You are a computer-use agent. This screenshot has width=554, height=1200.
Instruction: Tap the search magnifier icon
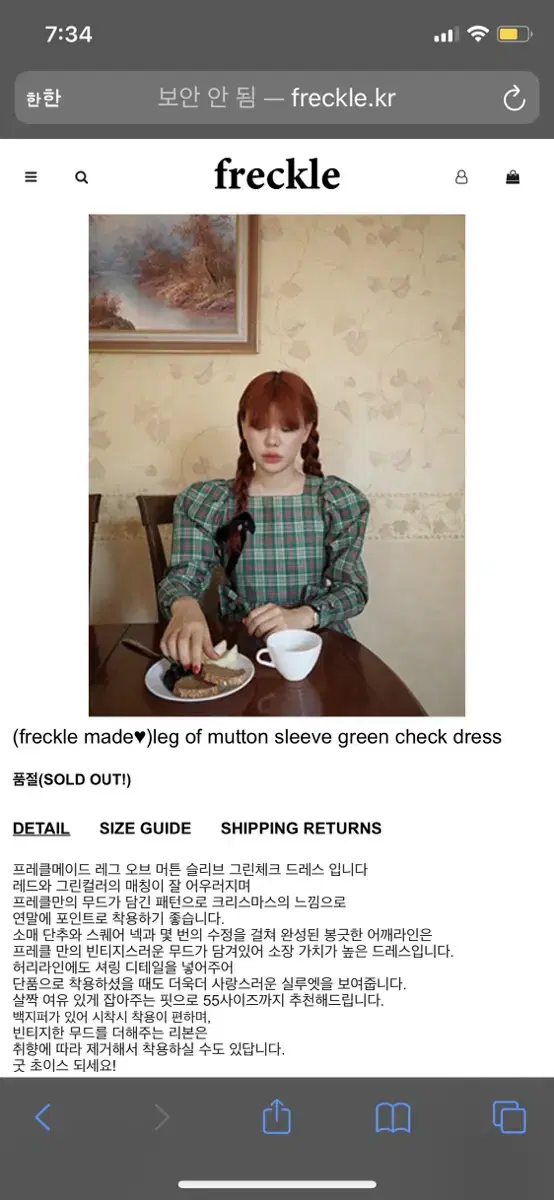[x=81, y=177]
